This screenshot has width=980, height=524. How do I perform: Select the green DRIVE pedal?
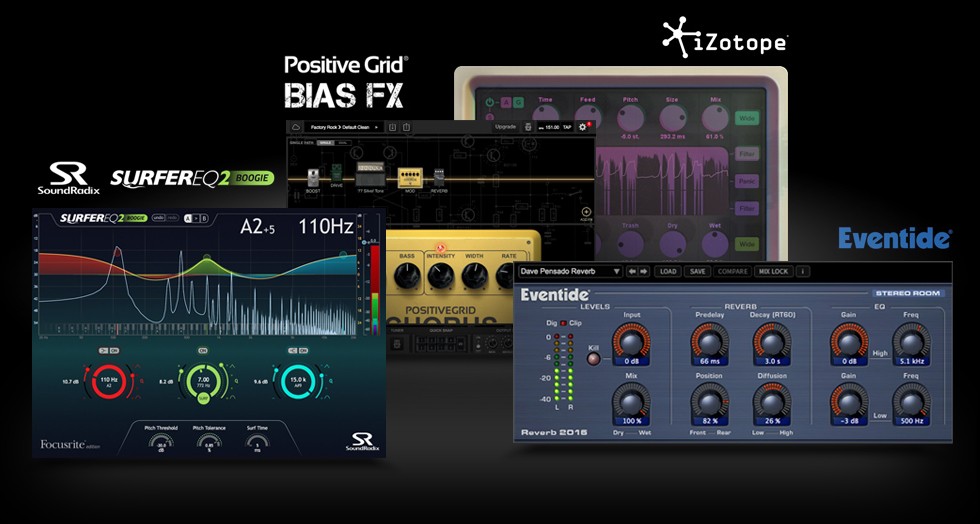[x=337, y=175]
